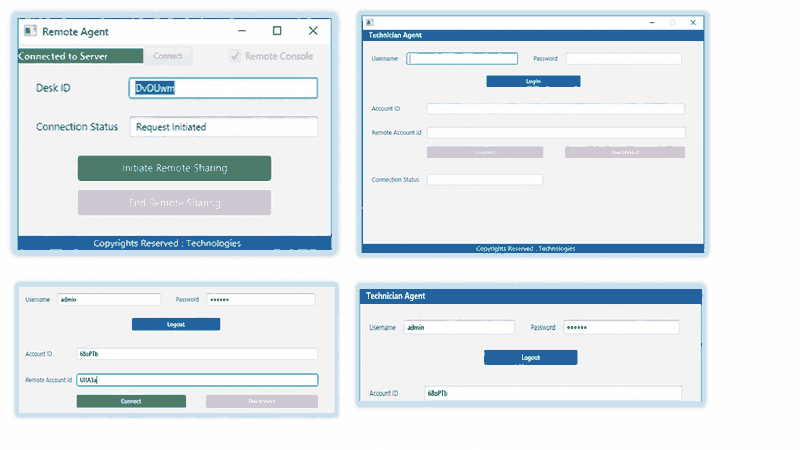Click the Connected to Server status label
The height and width of the screenshot is (450, 800).
tap(81, 56)
